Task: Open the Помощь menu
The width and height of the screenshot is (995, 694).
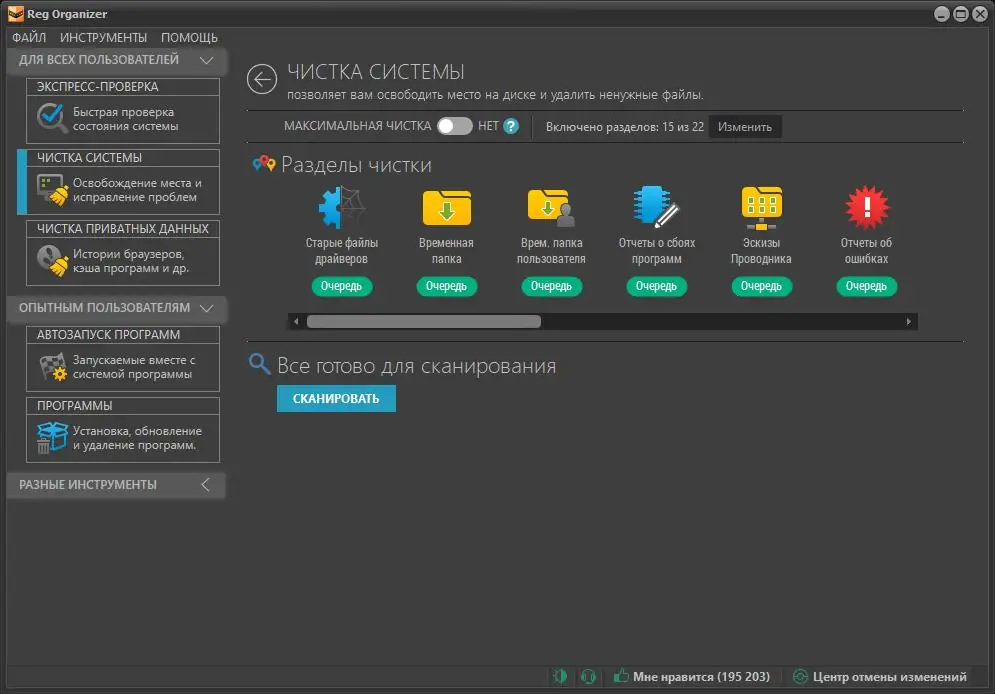Action: click(189, 37)
